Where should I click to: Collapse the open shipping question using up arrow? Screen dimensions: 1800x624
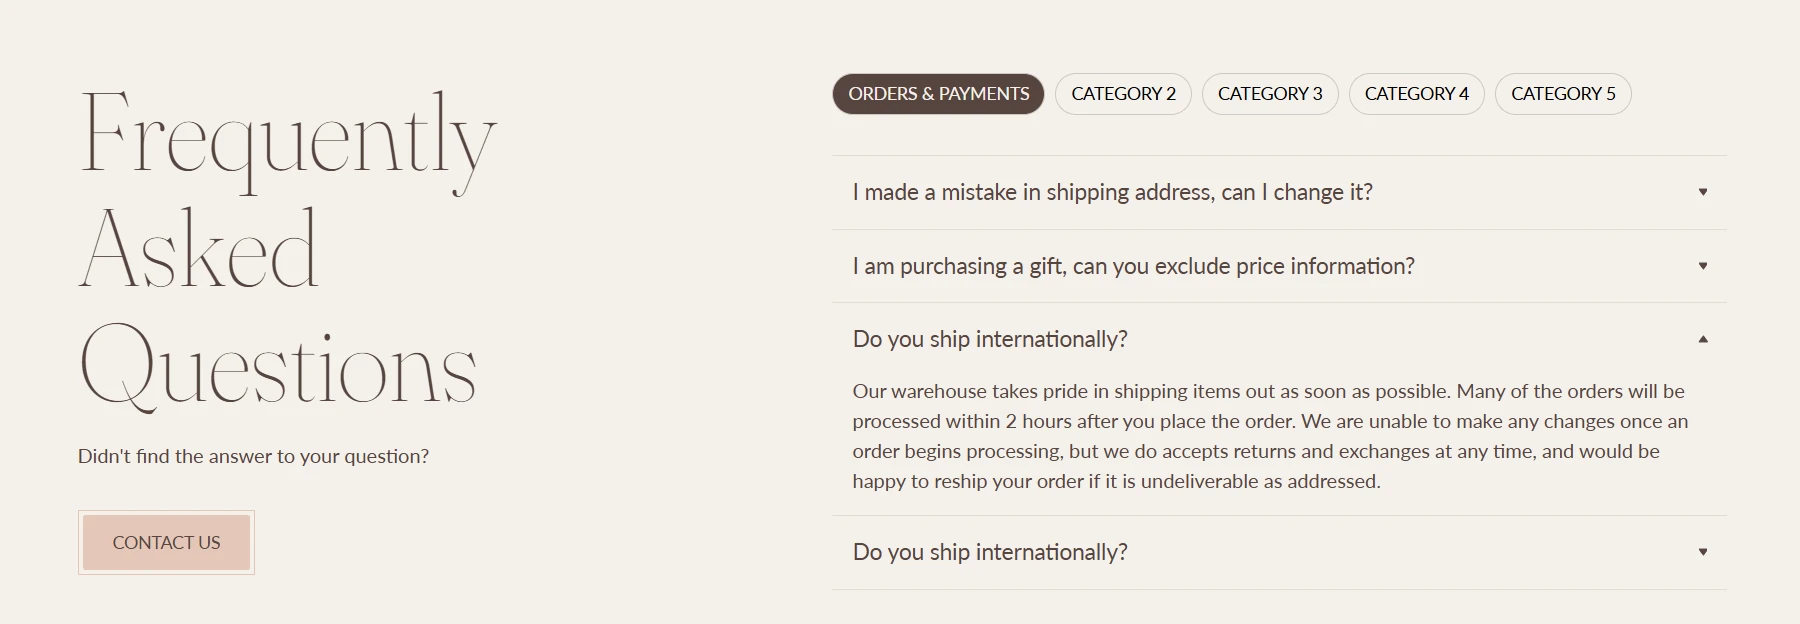coord(1702,339)
